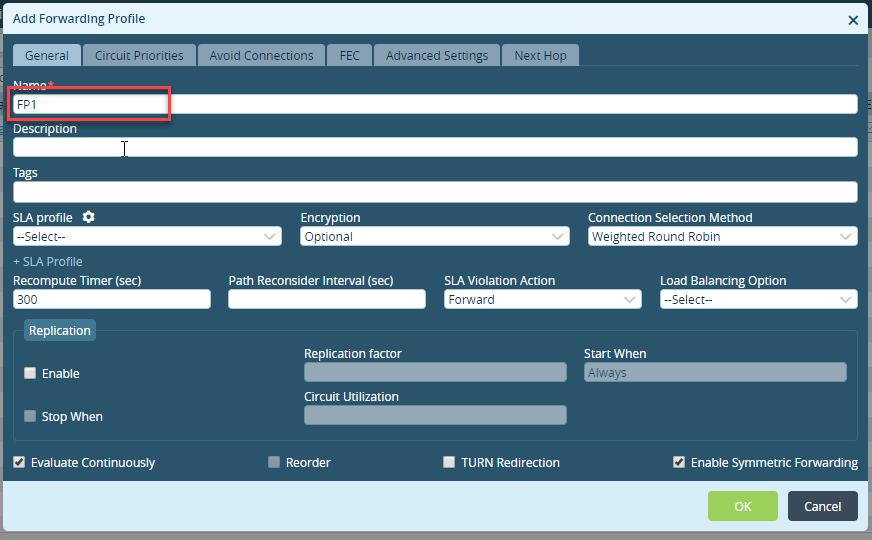Click the green OK button
The height and width of the screenshot is (540, 872).
click(742, 506)
